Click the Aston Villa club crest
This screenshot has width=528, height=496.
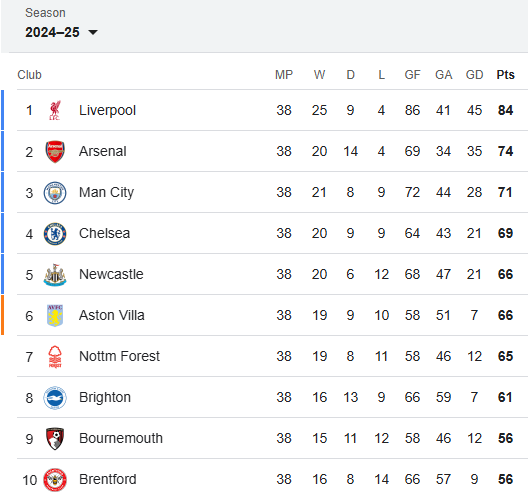pyautogui.click(x=55, y=316)
